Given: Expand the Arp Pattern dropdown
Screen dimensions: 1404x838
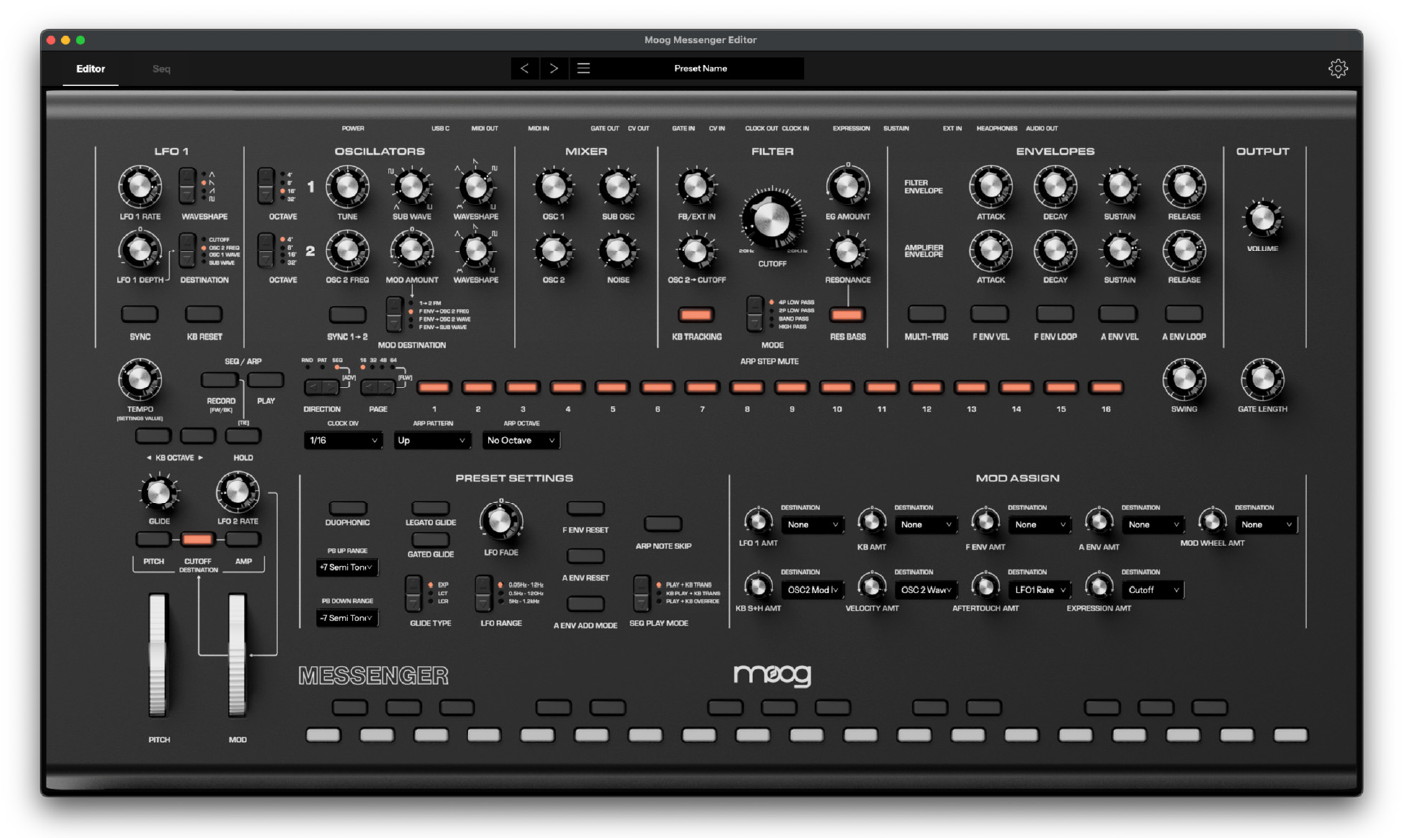Looking at the screenshot, I should click(432, 440).
